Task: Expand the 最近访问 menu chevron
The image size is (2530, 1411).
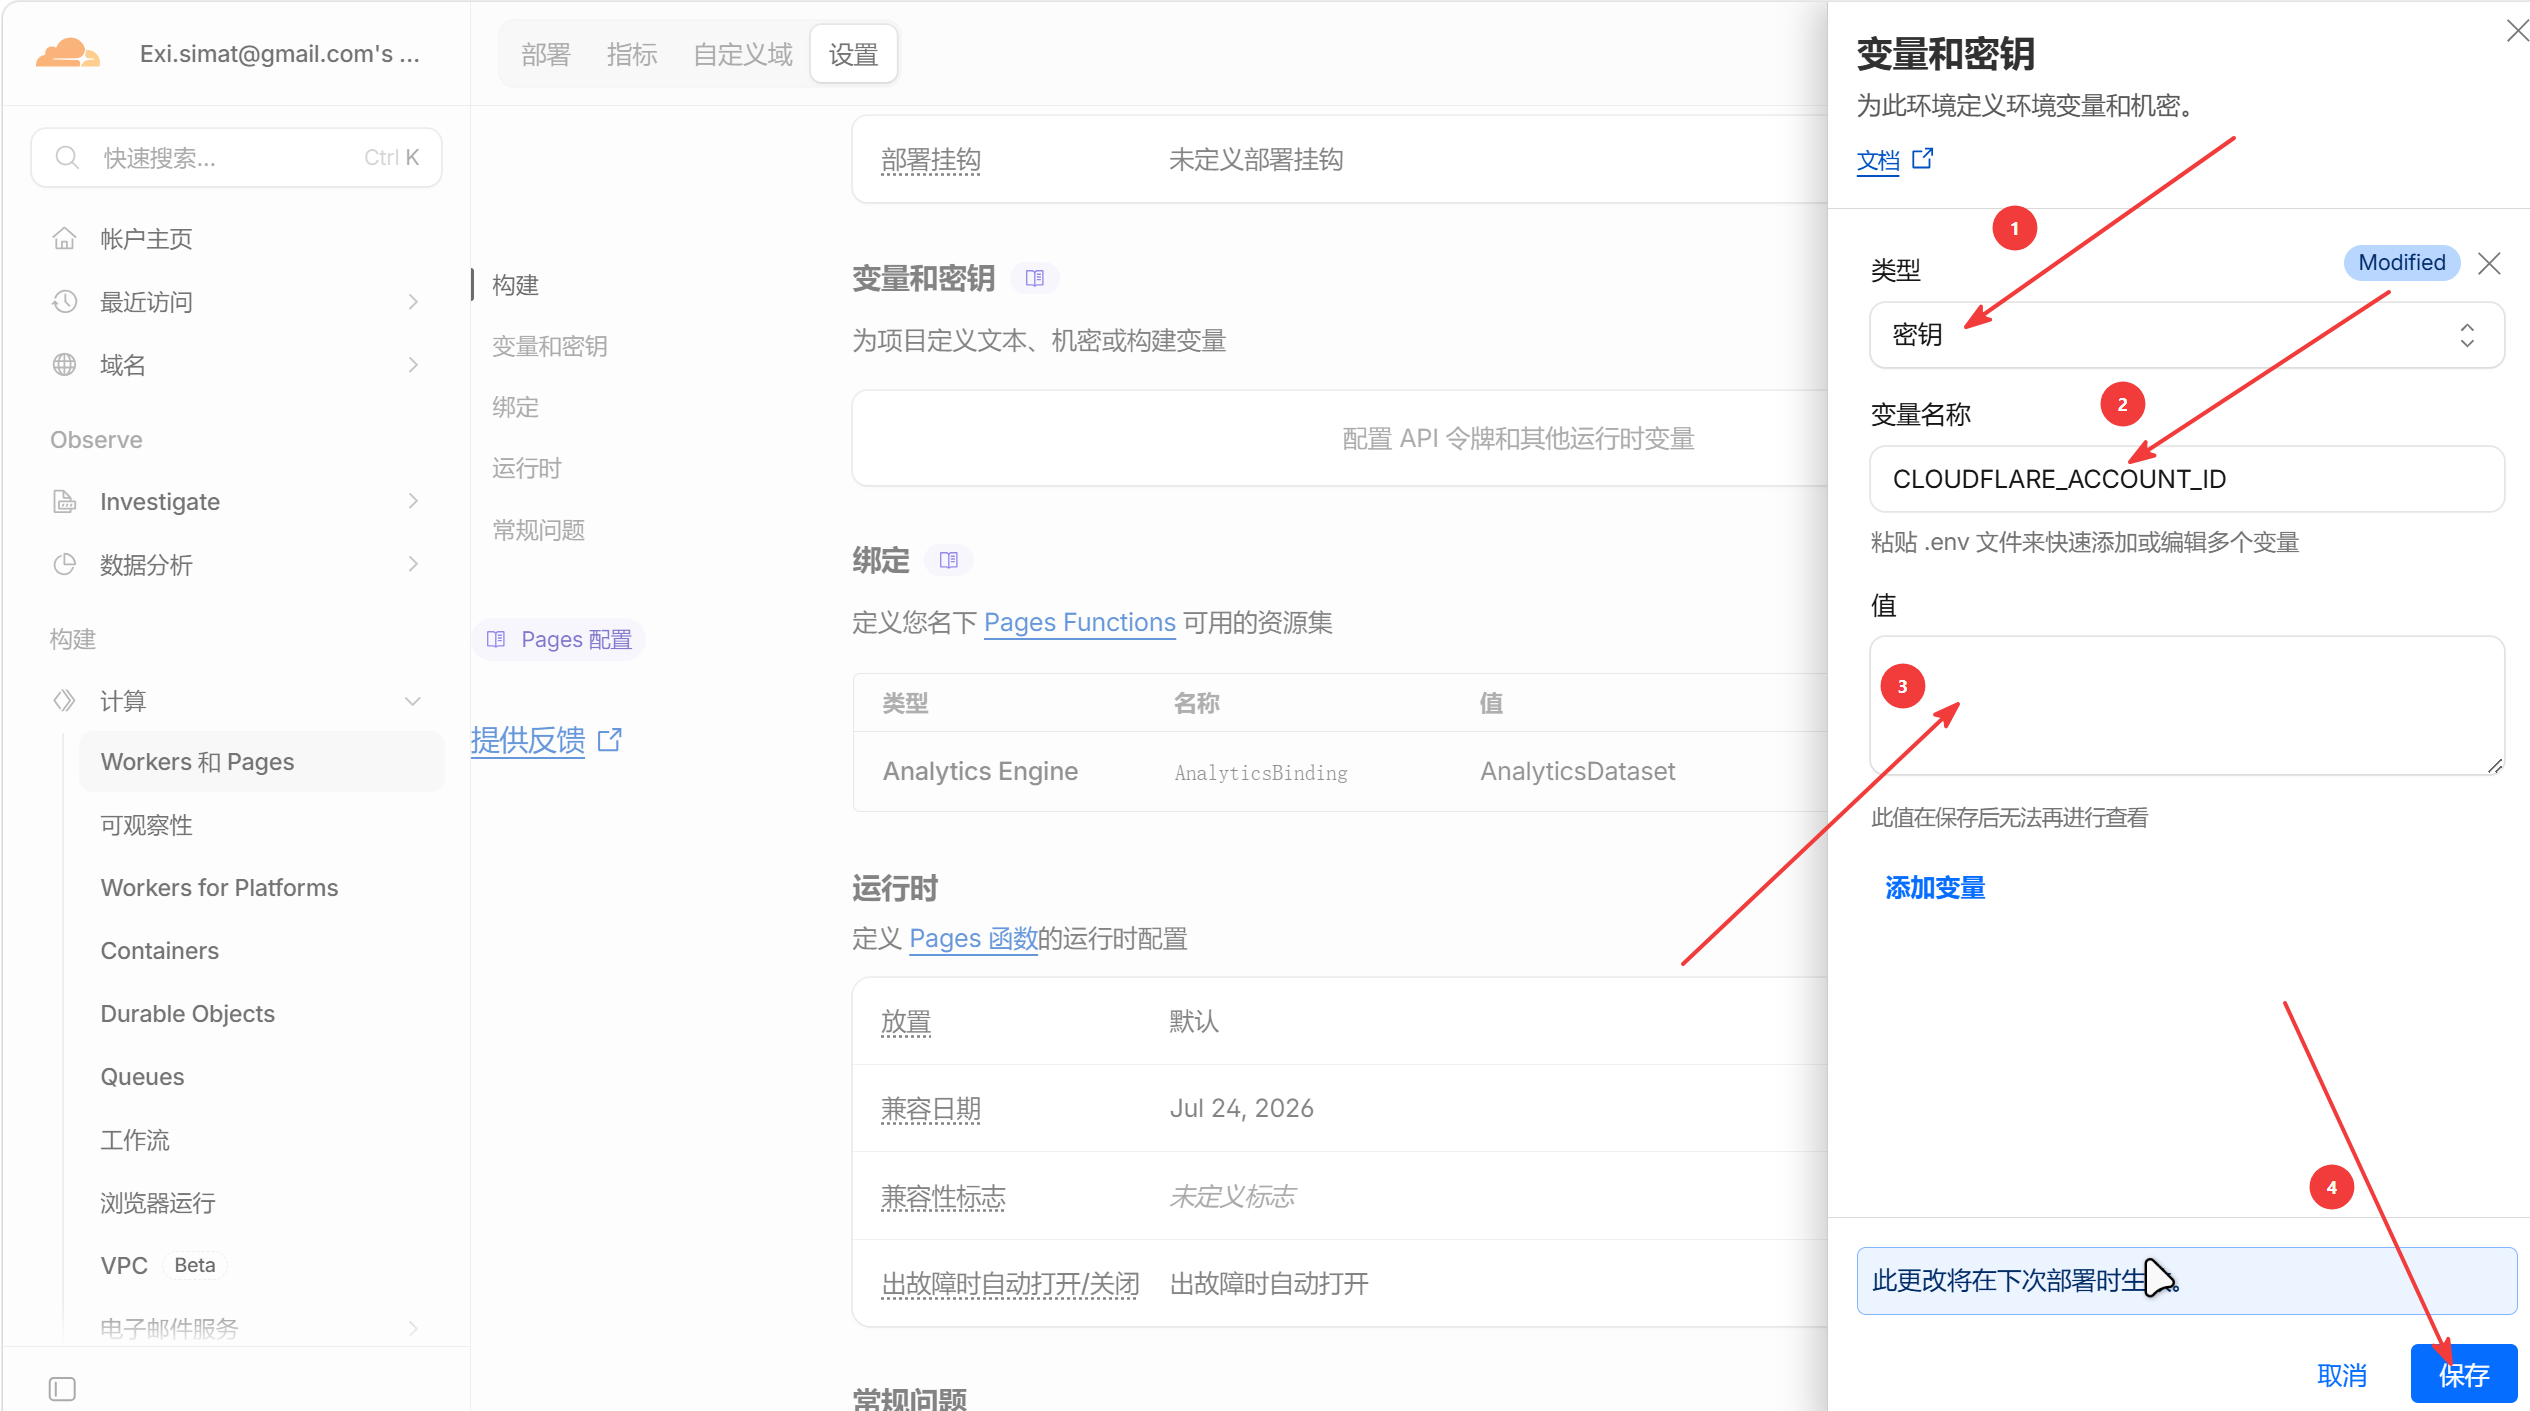Action: [413, 302]
